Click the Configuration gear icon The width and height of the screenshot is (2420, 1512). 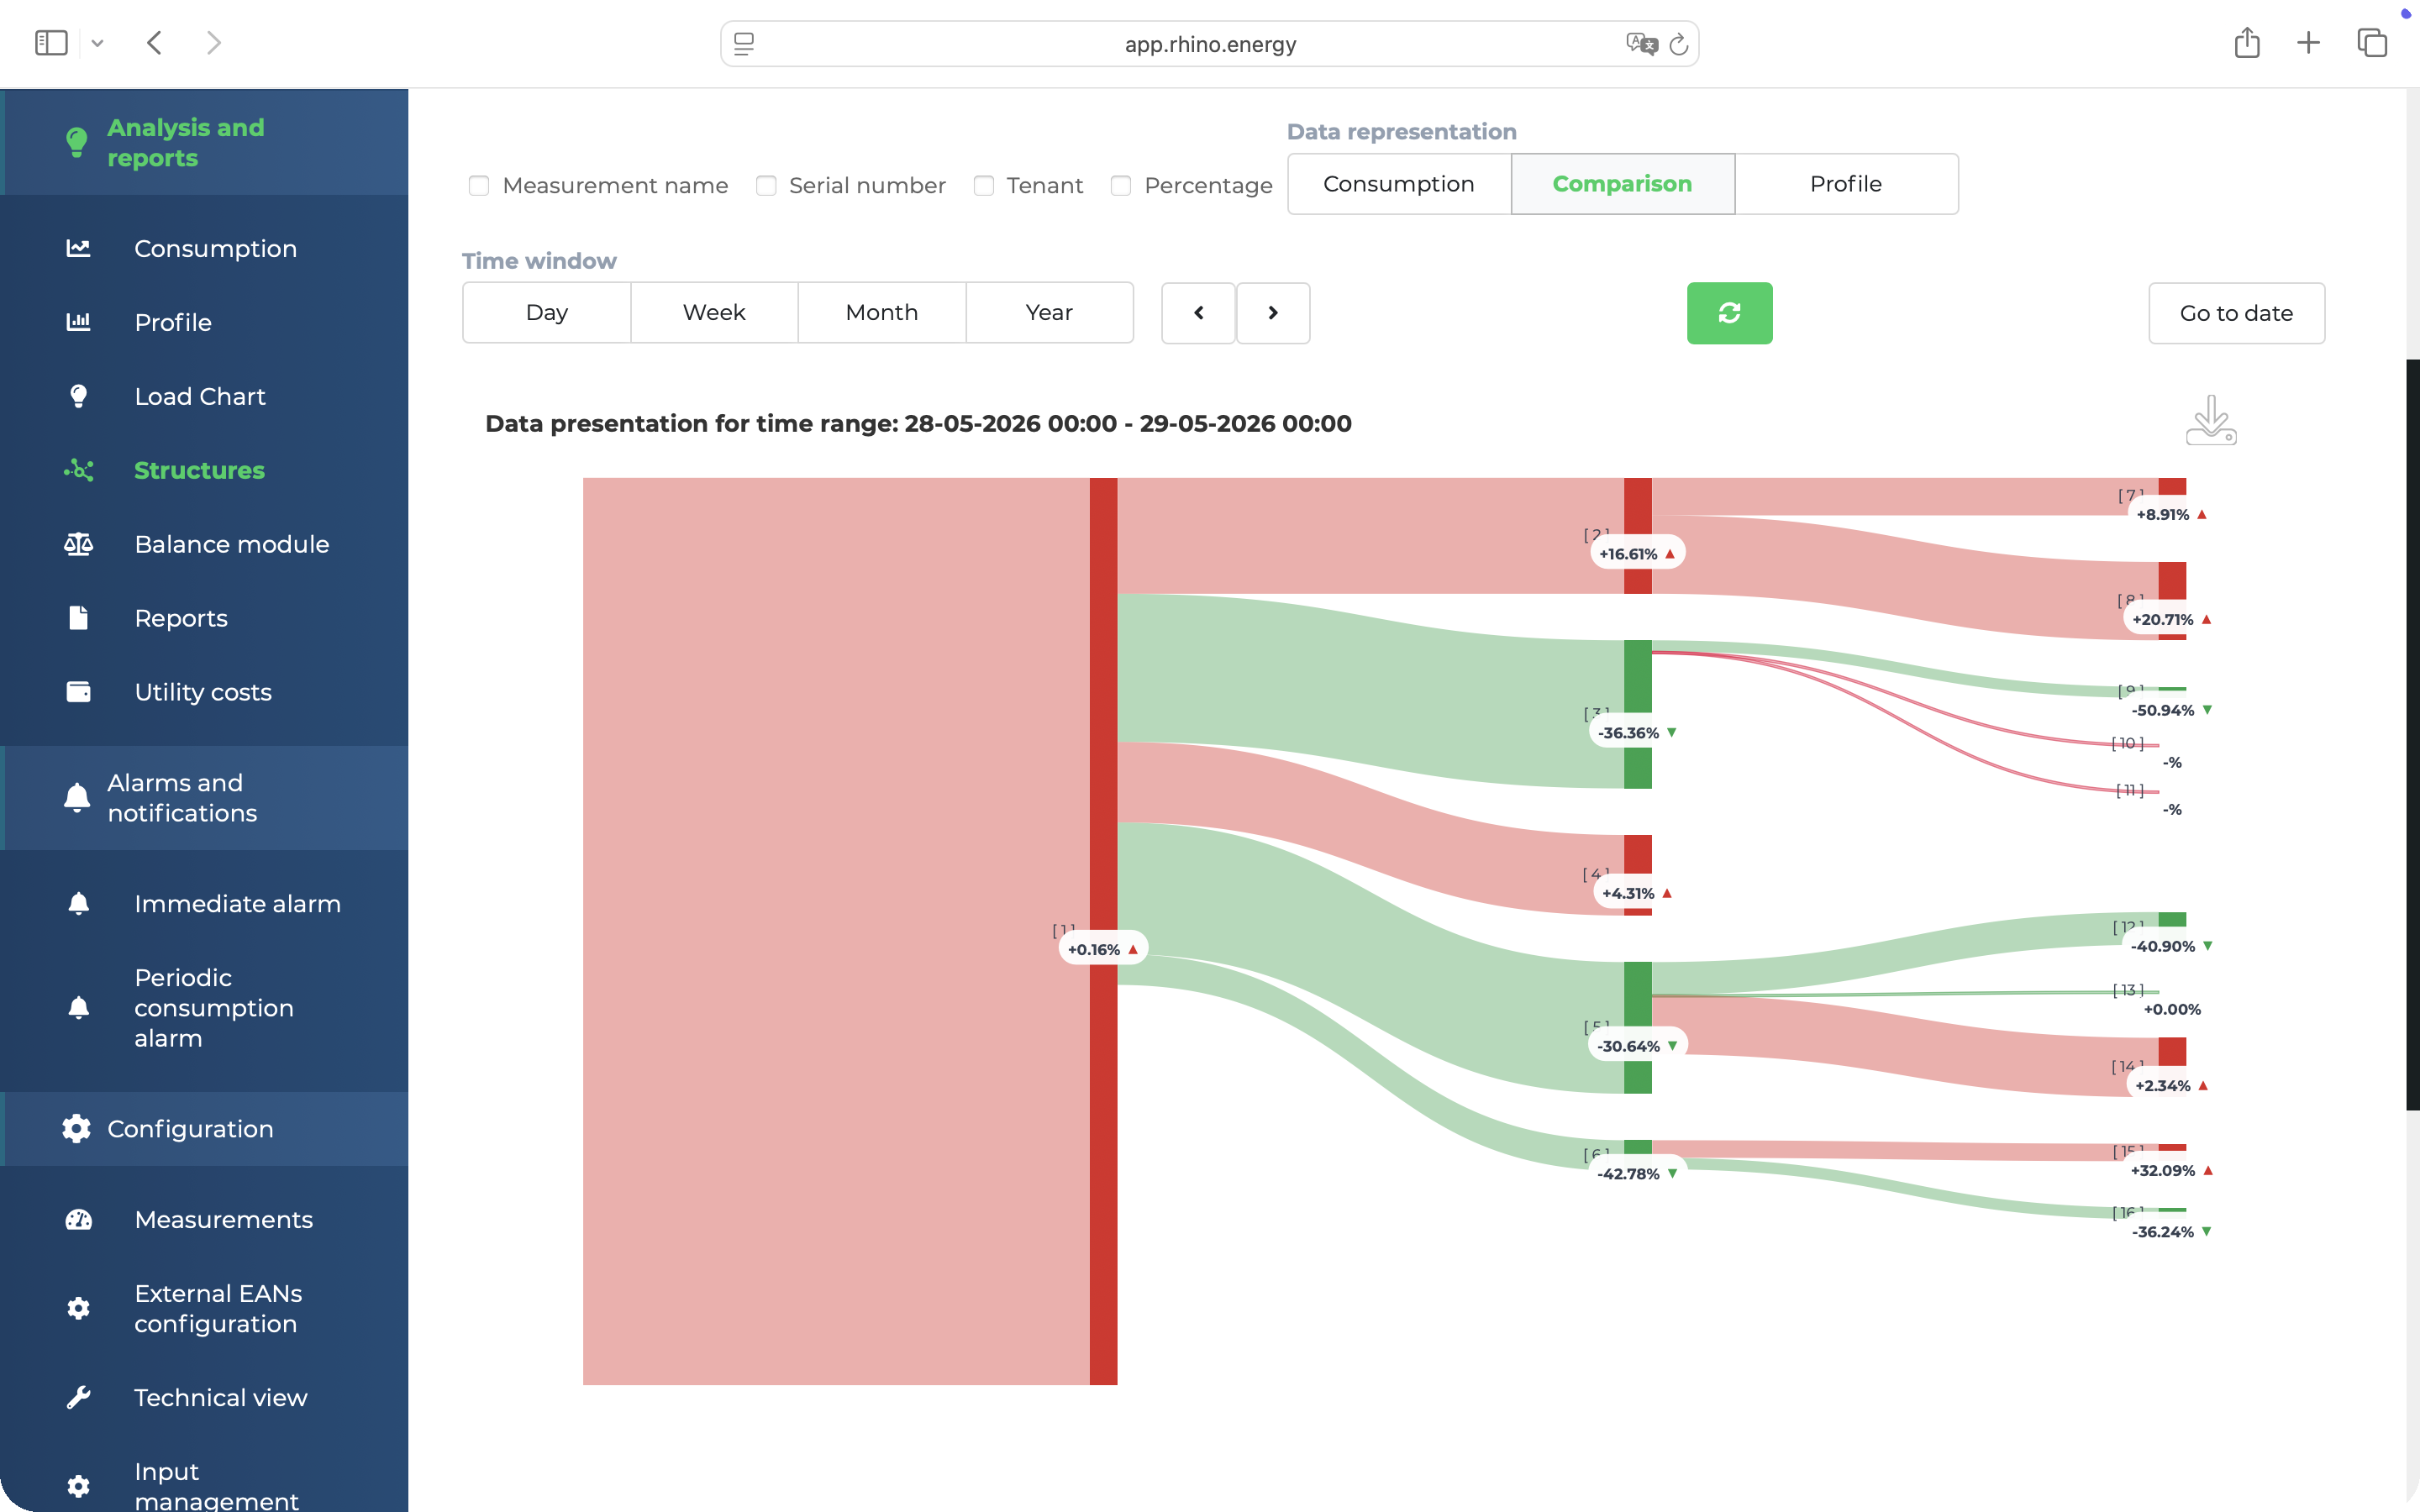coord(76,1128)
